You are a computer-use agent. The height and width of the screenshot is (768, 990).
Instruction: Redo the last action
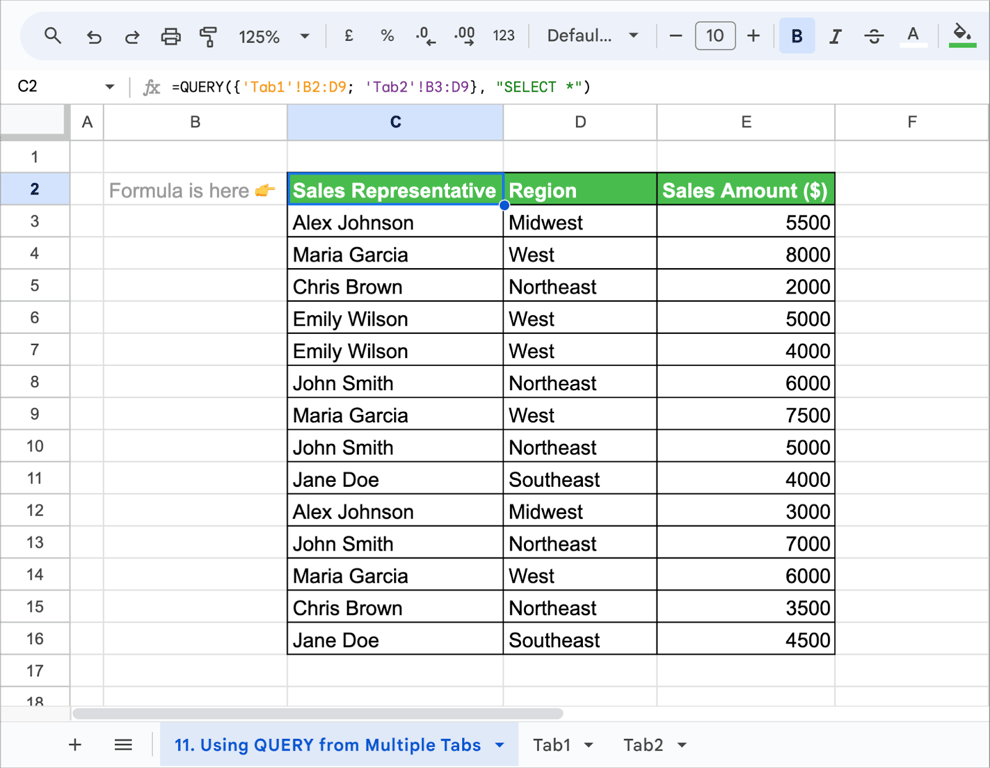point(132,37)
